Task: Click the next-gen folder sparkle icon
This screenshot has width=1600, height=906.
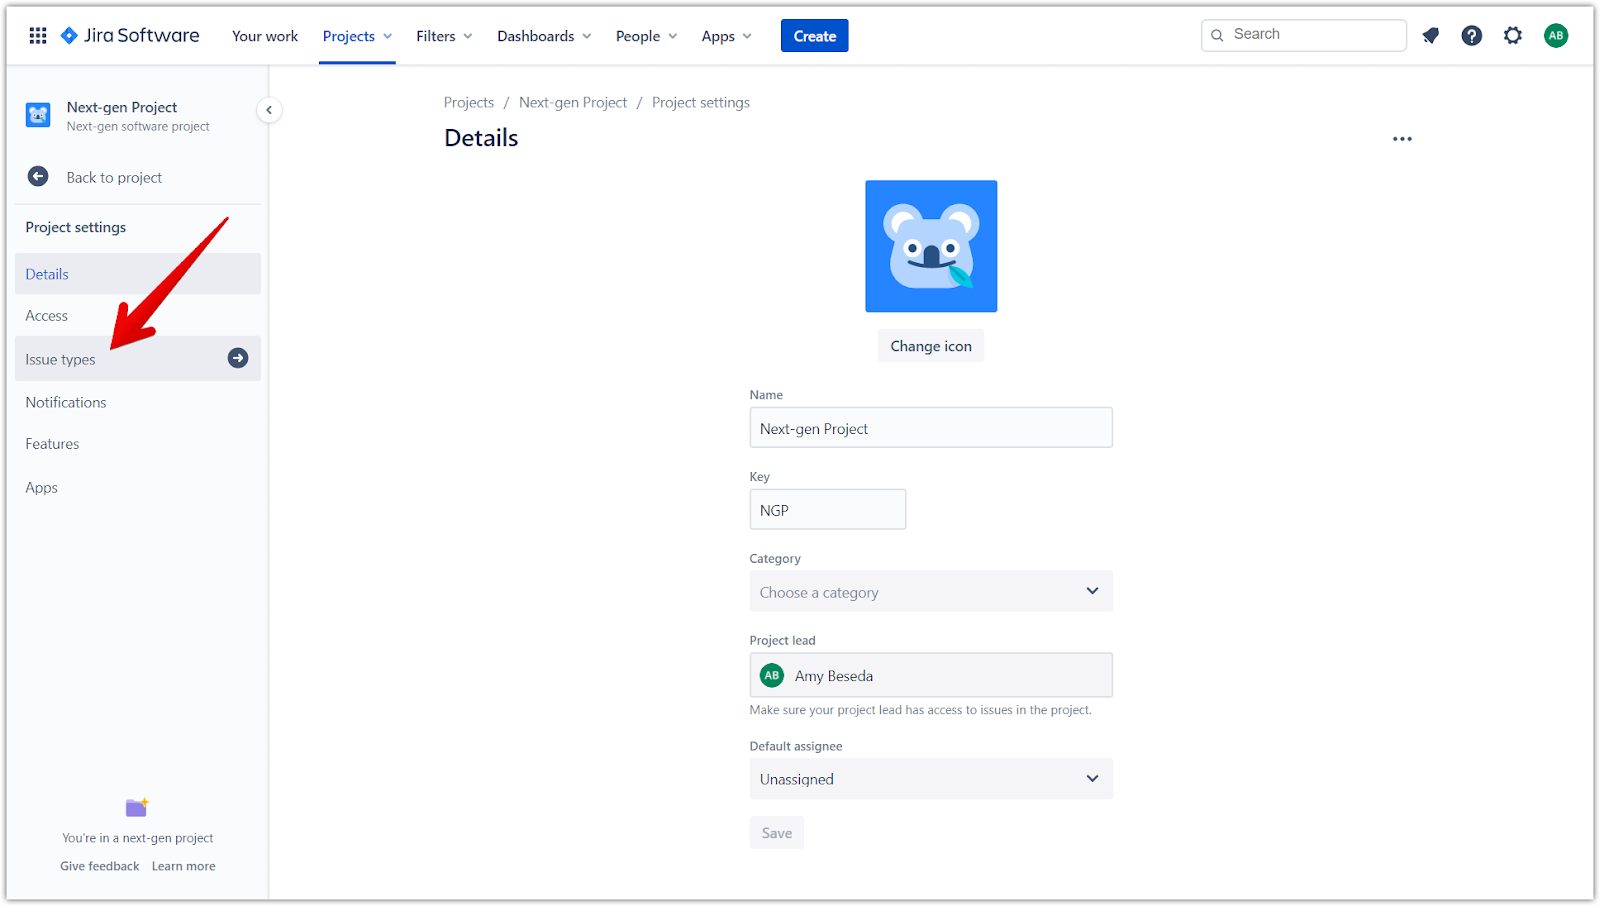Action: click(137, 807)
